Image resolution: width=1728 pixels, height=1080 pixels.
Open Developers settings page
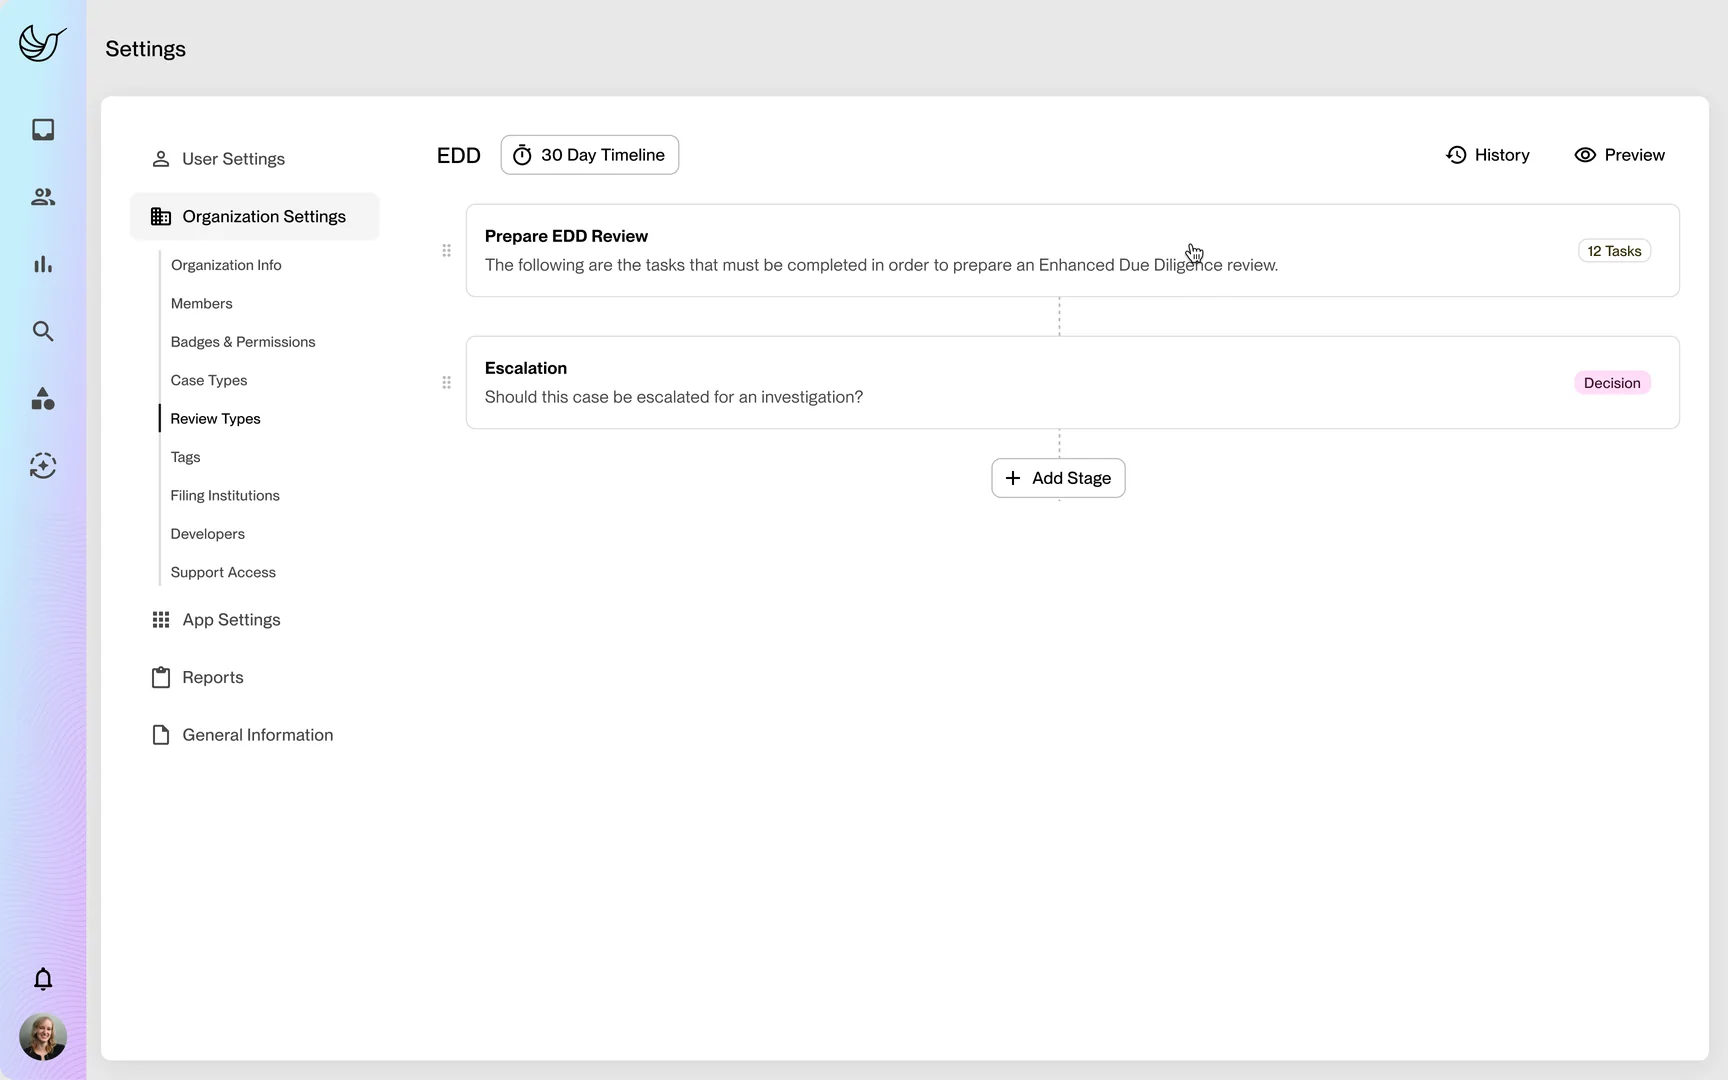[208, 534]
